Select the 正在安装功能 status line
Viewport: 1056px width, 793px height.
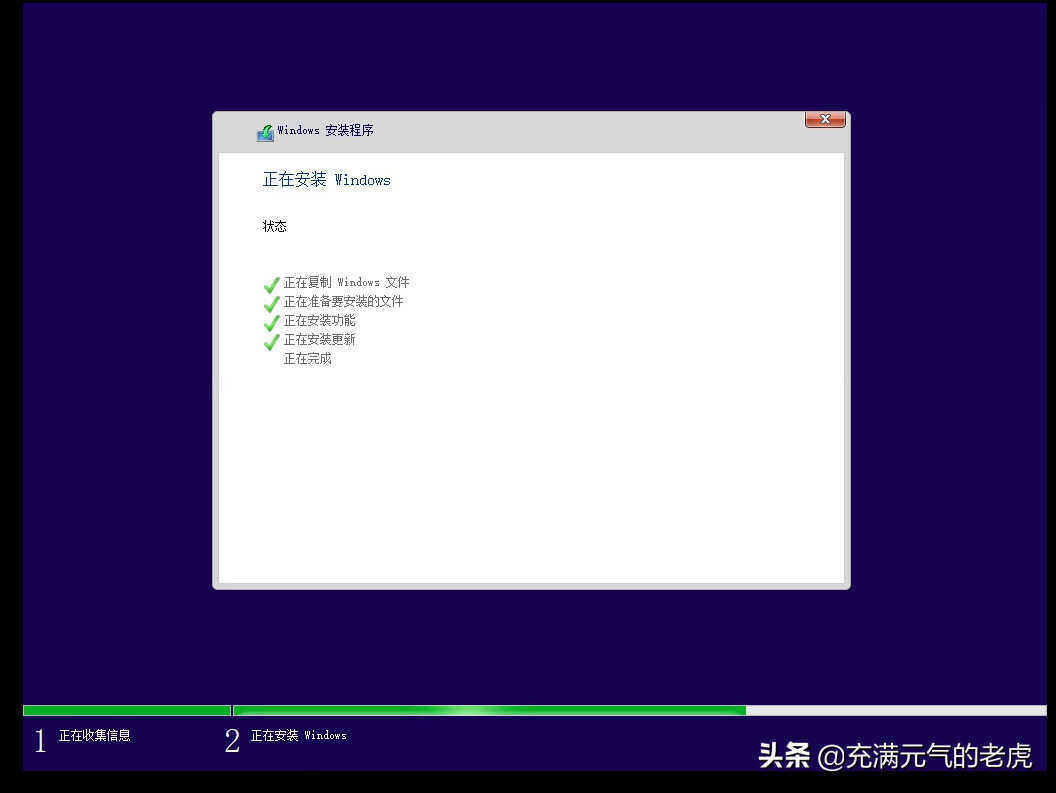coord(319,321)
